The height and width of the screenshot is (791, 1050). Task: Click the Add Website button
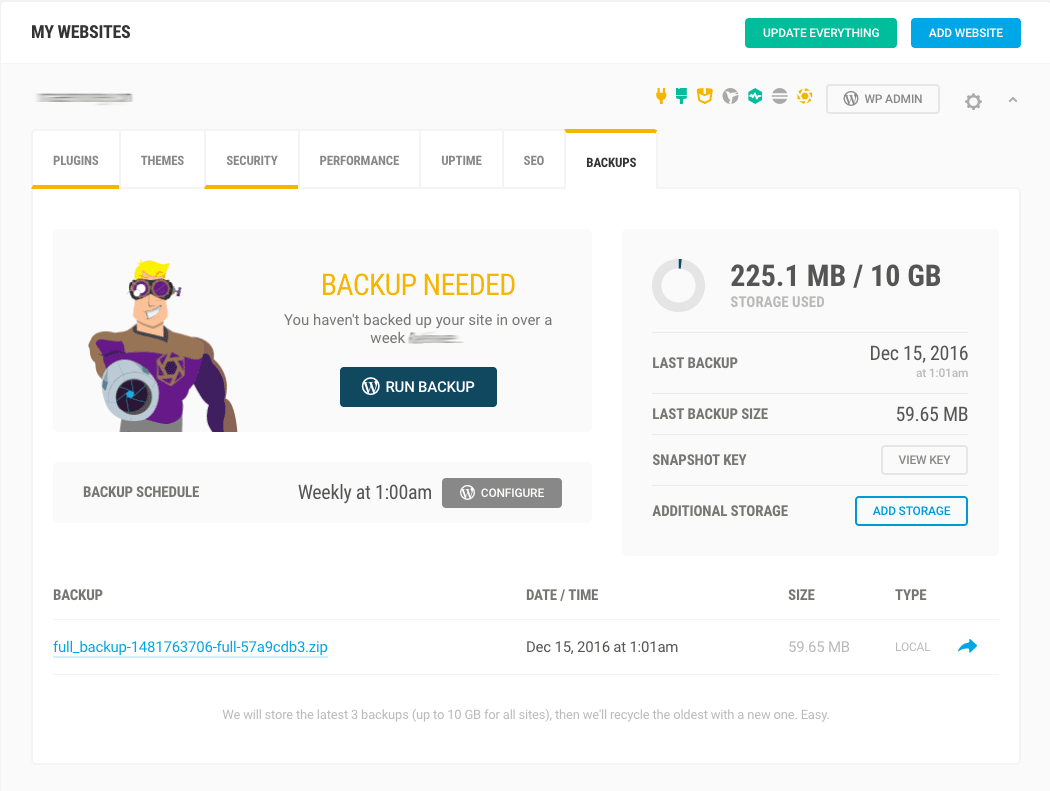(x=966, y=33)
